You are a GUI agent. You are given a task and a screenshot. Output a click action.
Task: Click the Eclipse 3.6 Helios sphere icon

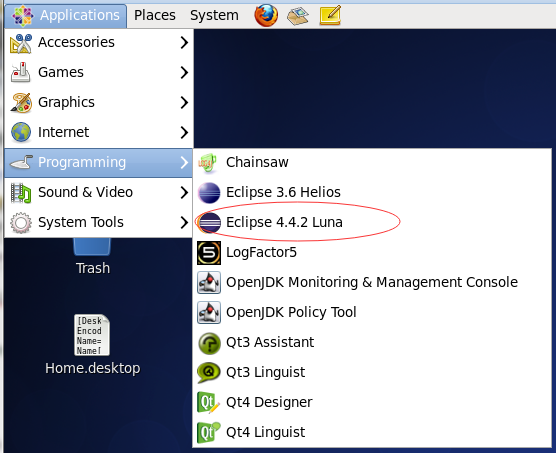pyautogui.click(x=209, y=193)
